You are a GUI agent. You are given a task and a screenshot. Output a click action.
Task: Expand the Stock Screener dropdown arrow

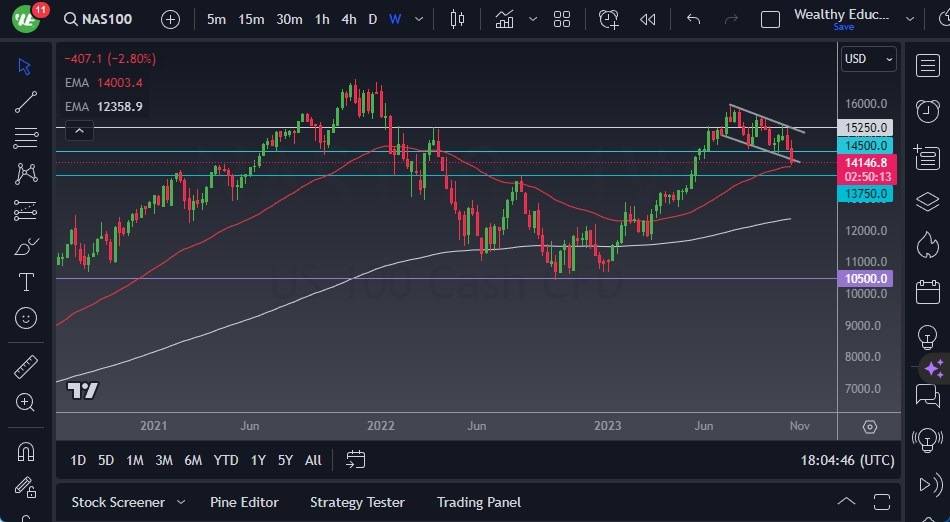point(181,502)
